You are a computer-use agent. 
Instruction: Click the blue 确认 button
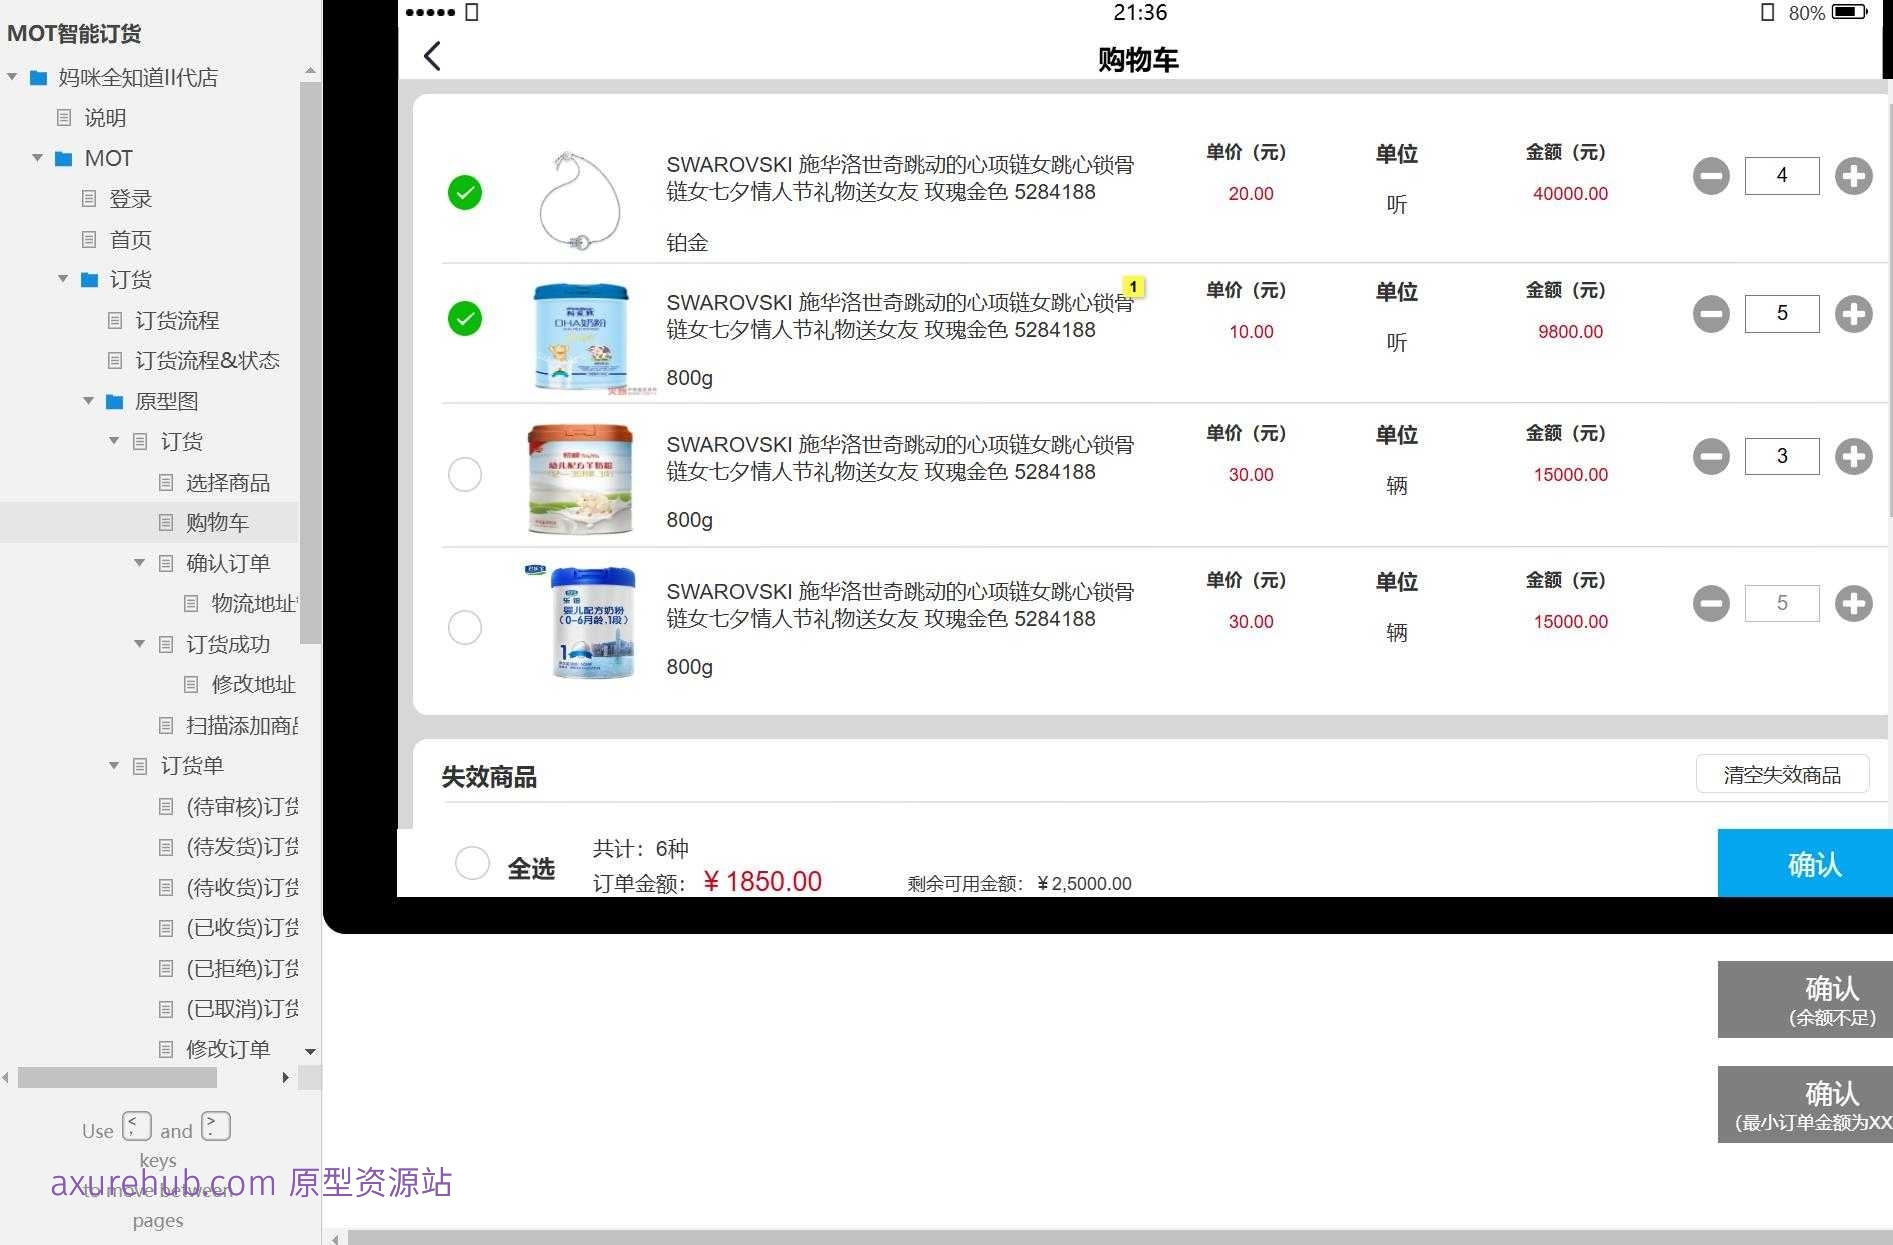[1805, 863]
